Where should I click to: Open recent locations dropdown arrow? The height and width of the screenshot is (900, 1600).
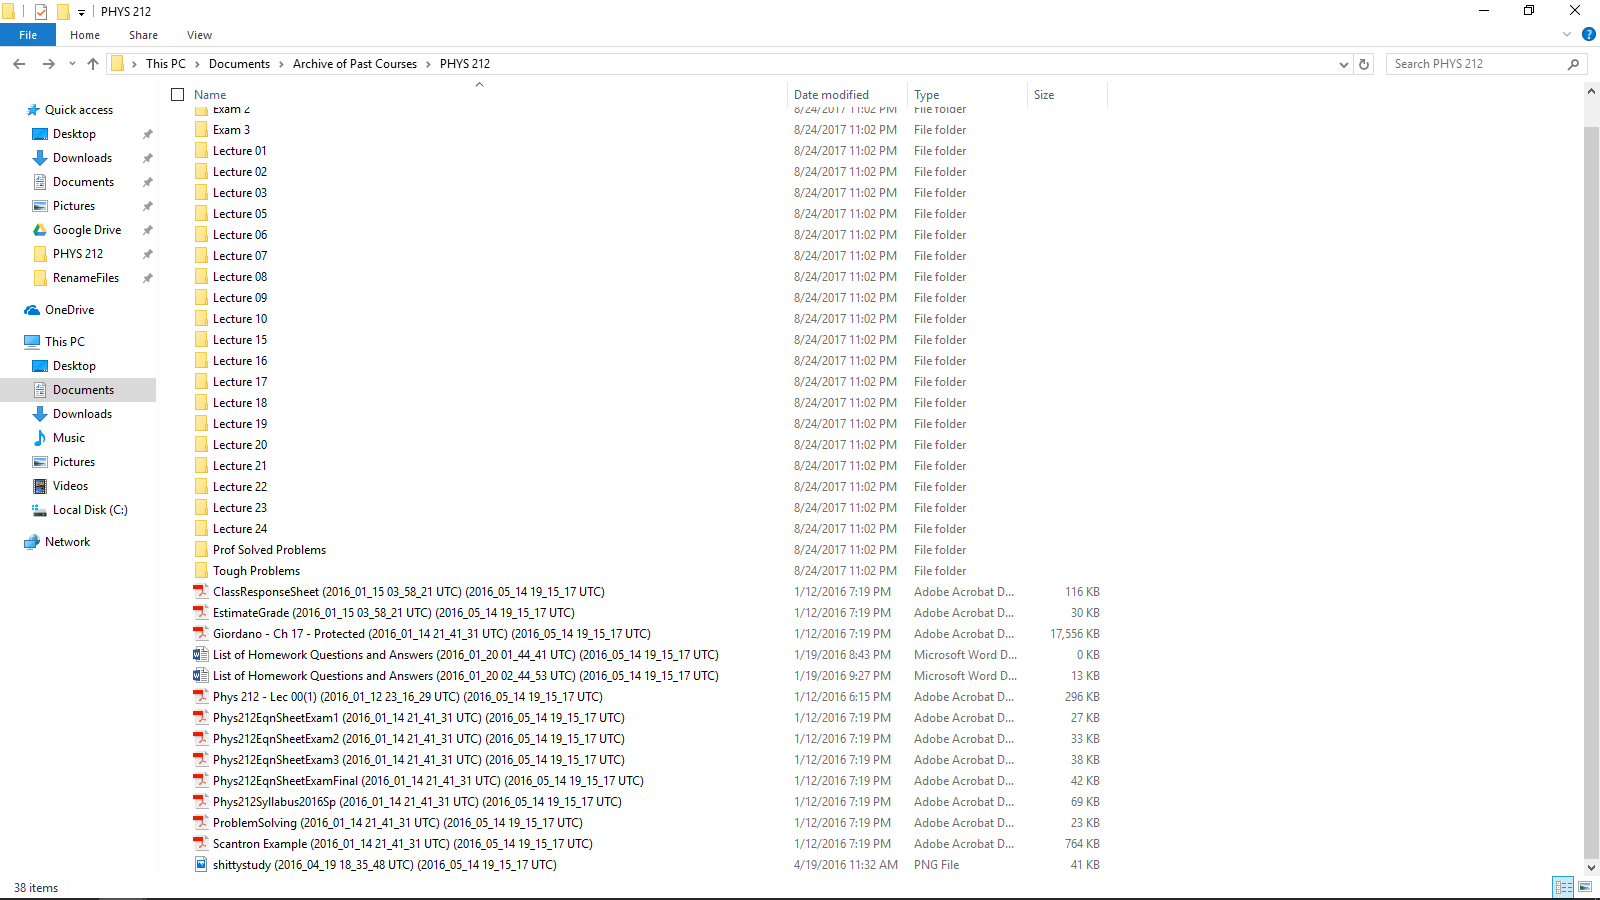(x=72, y=64)
